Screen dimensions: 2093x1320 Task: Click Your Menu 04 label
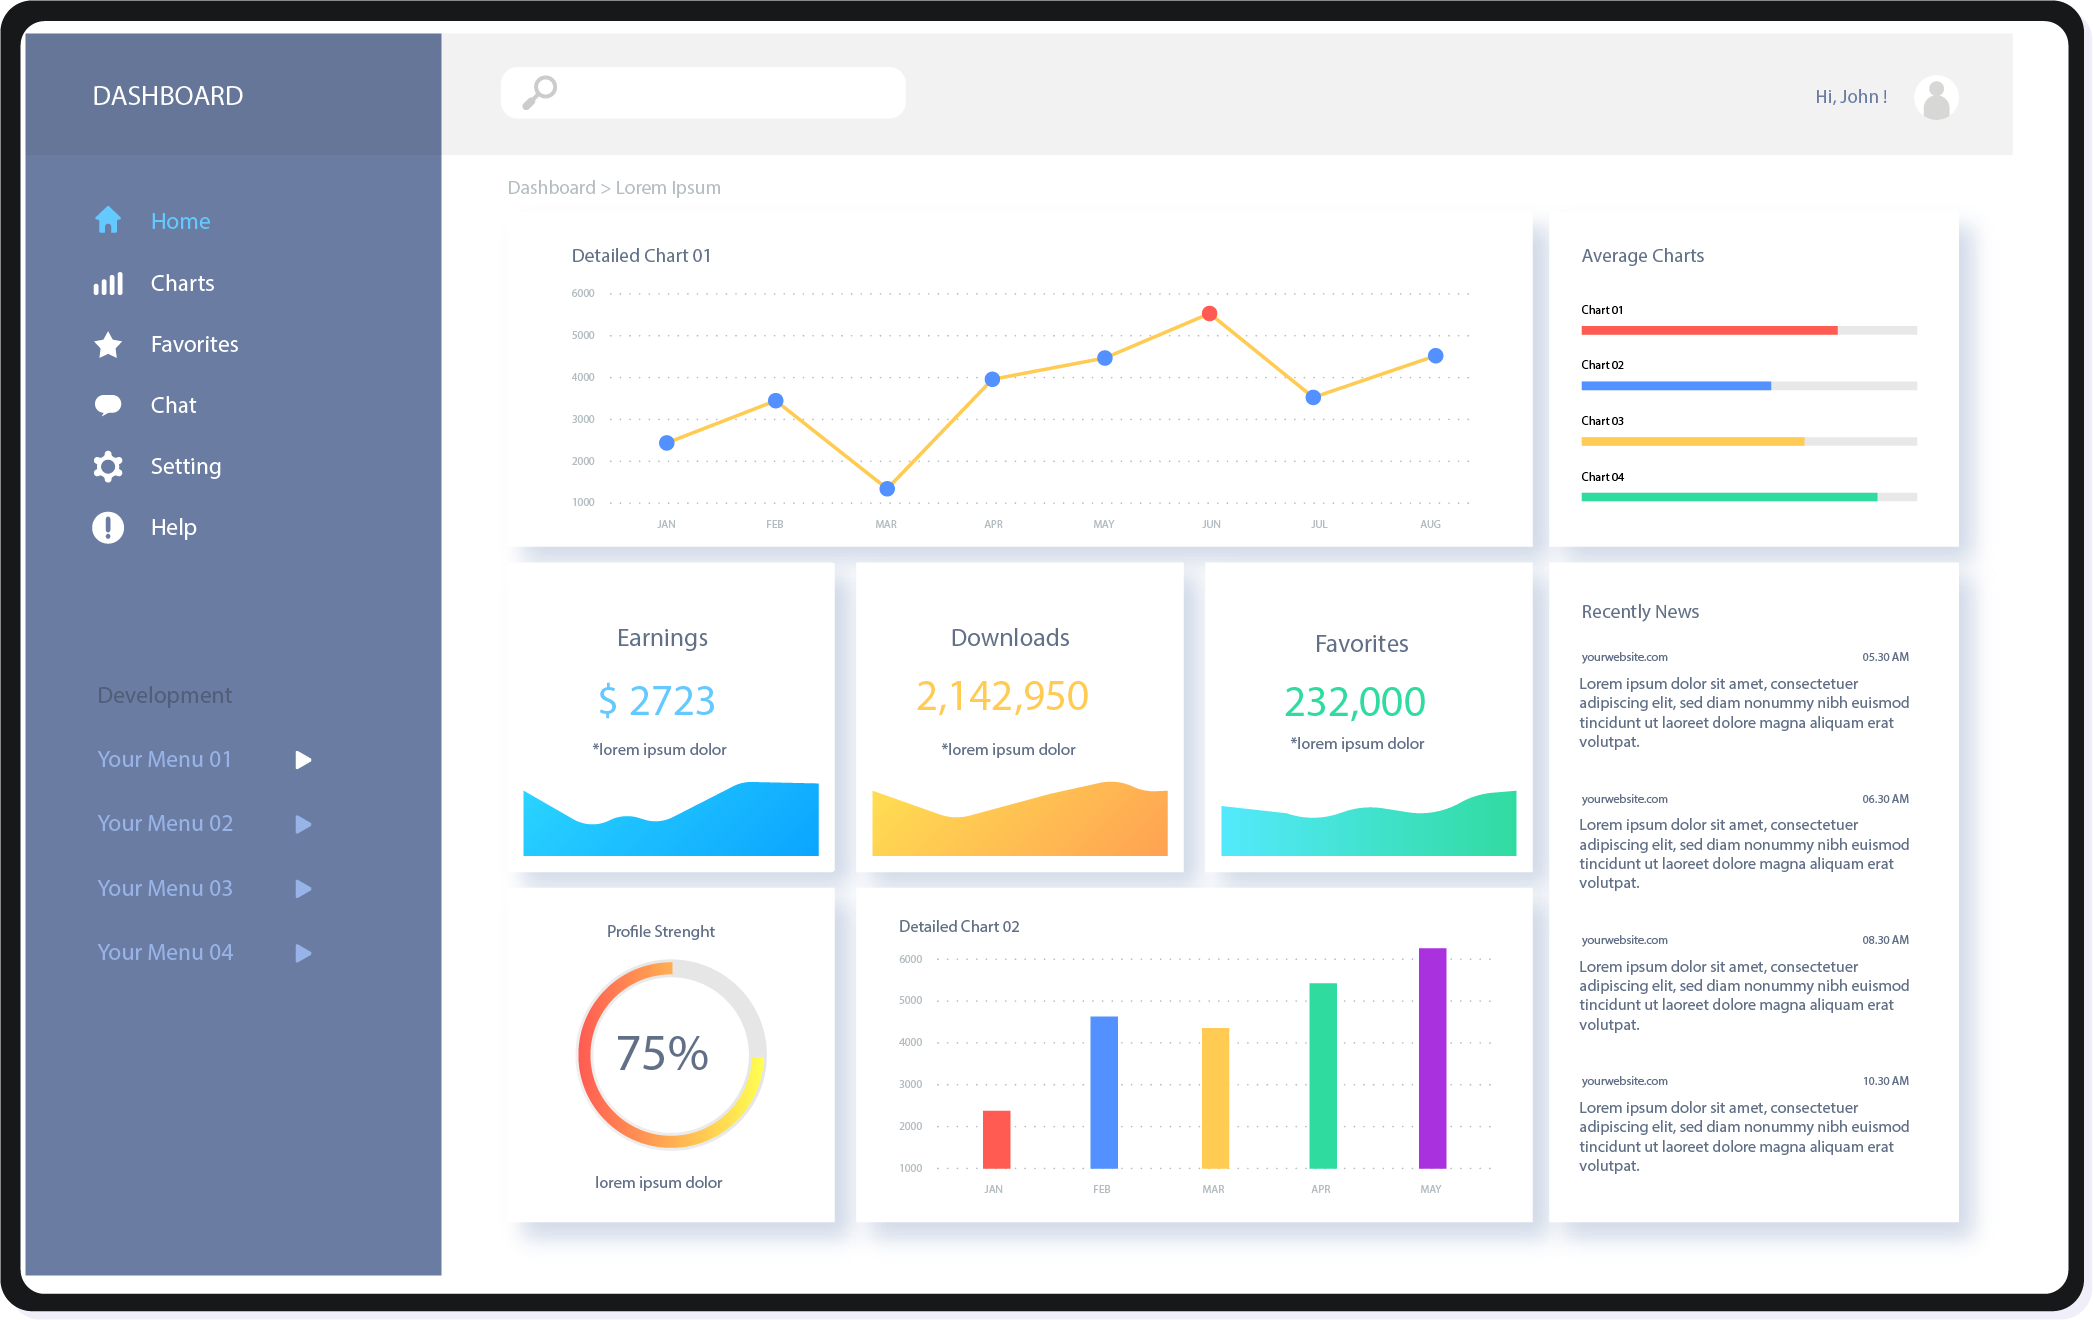click(x=165, y=952)
